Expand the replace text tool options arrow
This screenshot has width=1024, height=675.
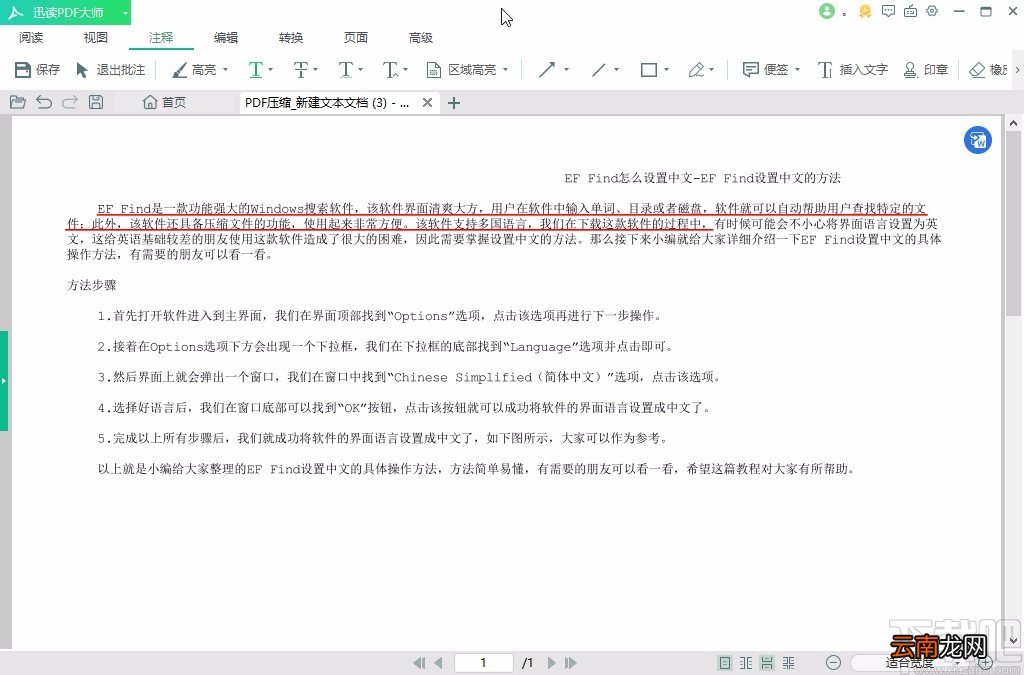coord(406,69)
